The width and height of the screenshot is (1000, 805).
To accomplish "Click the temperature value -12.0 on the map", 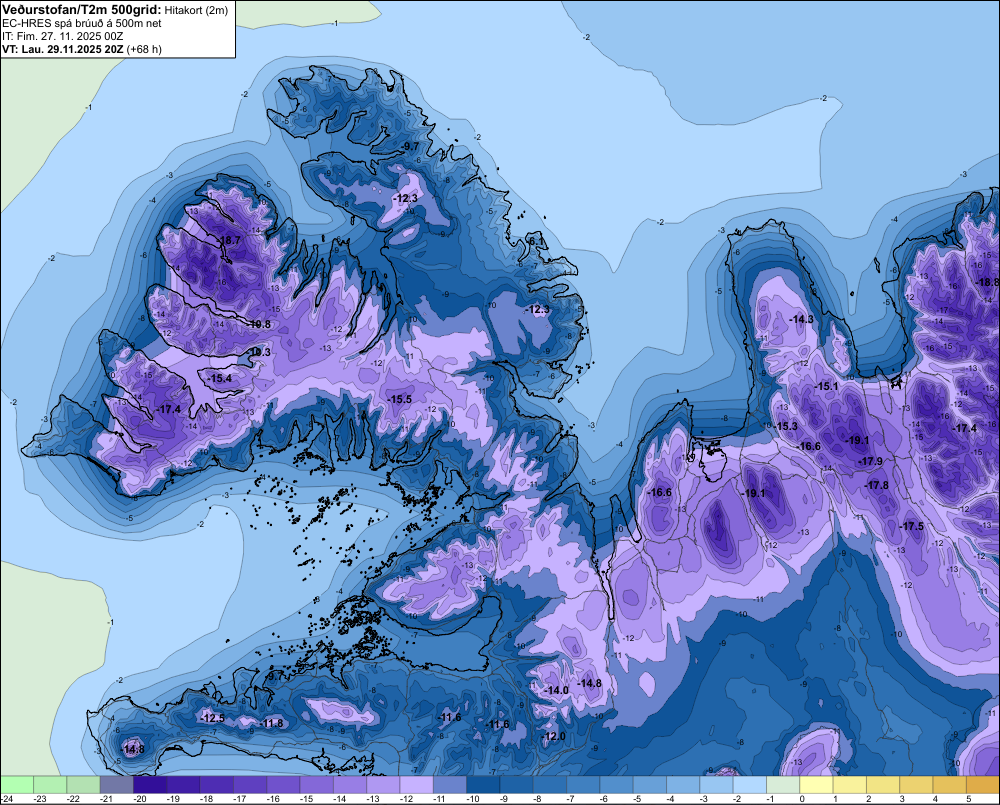I will (x=554, y=736).
